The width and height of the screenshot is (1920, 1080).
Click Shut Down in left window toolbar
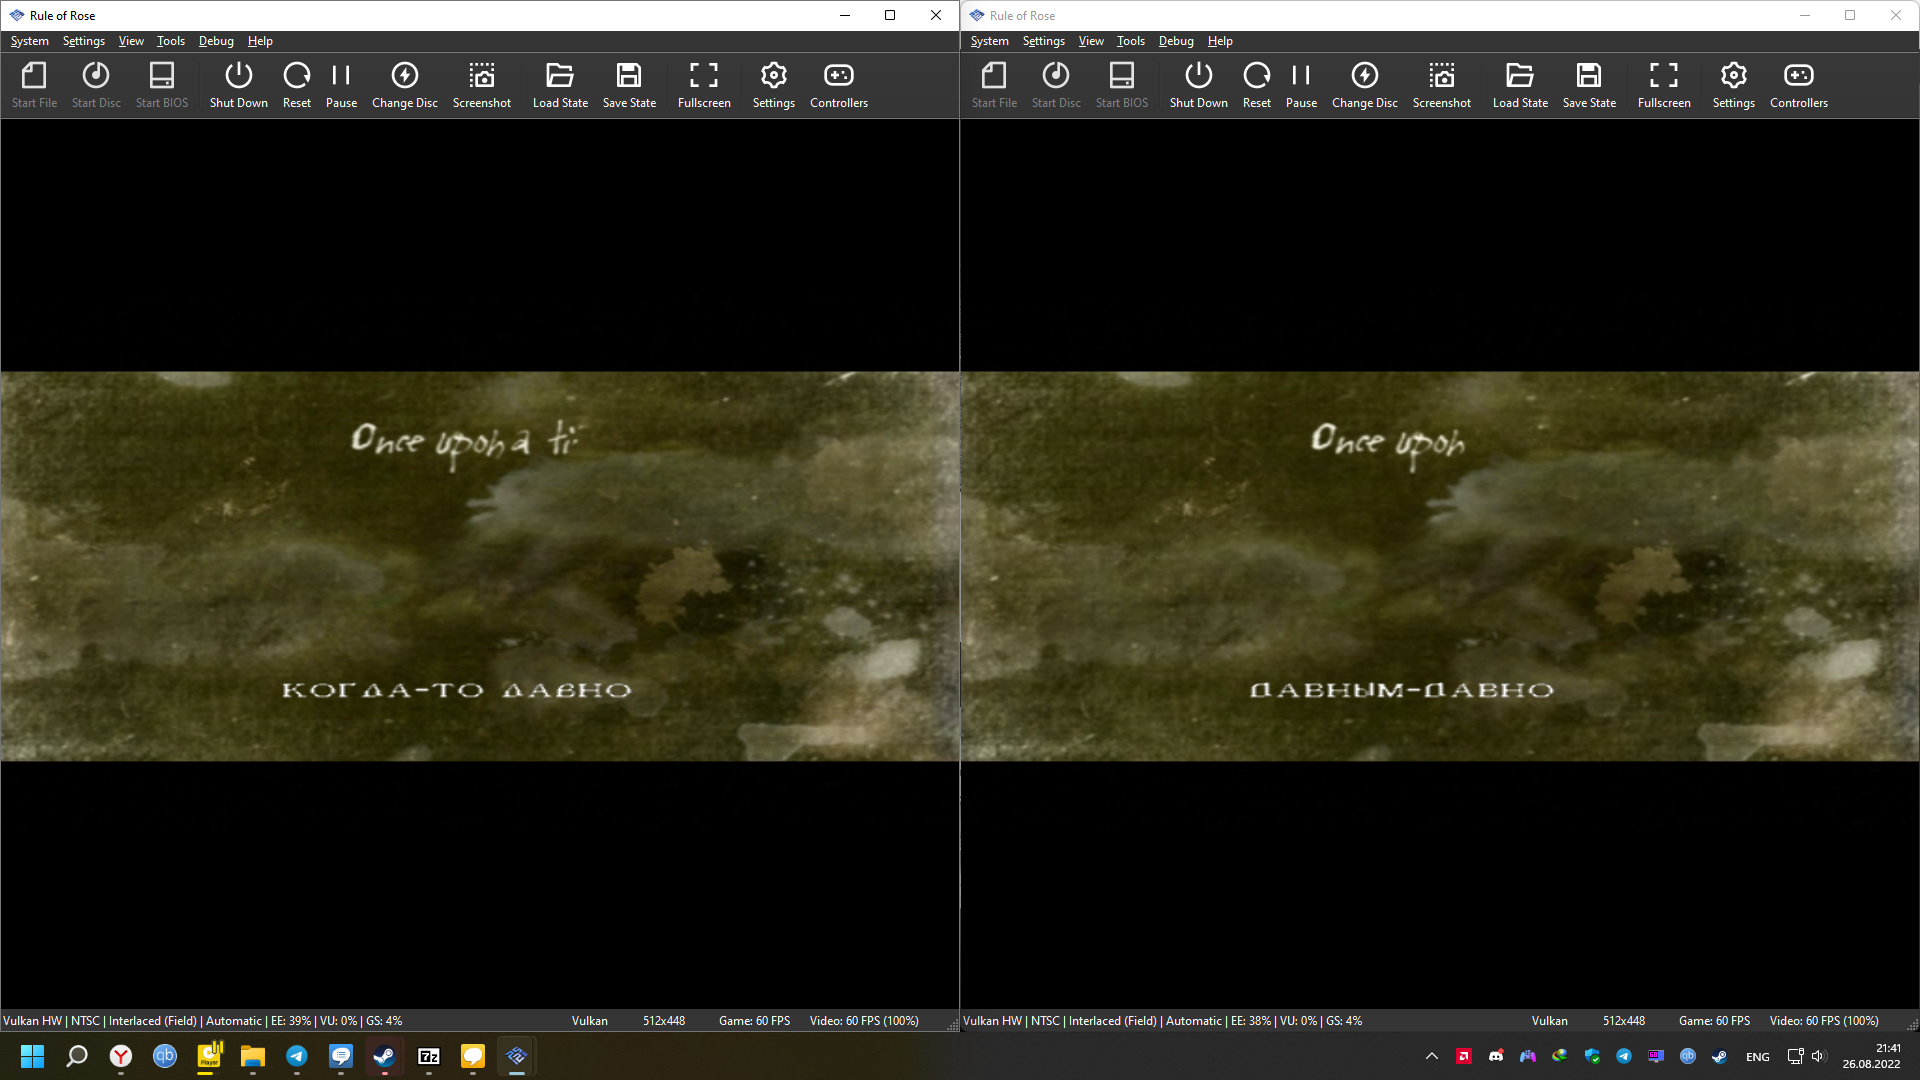(238, 86)
